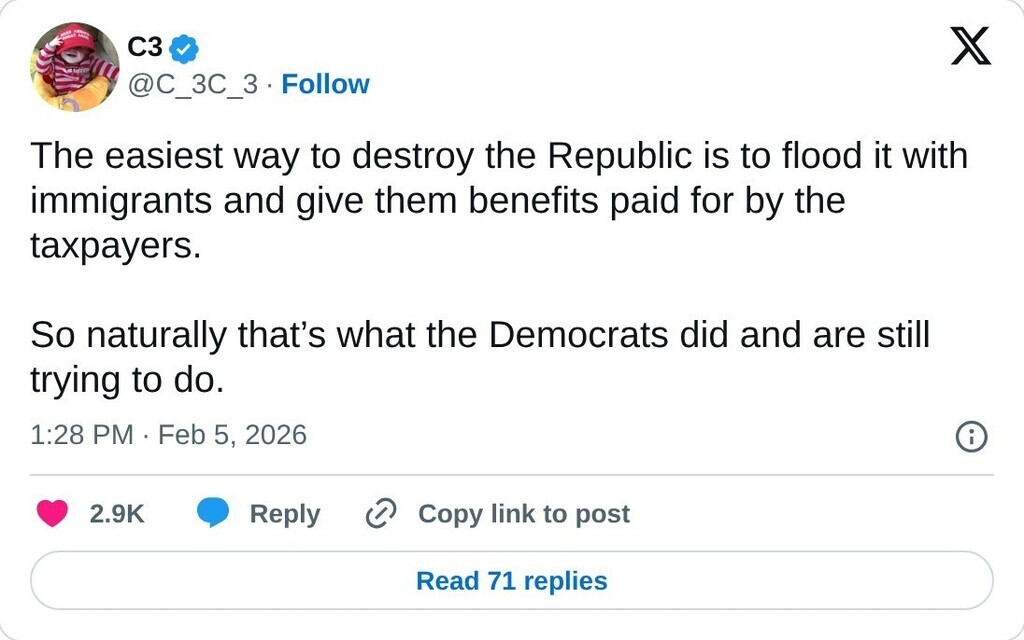Open the C3 profile avatar picture
This screenshot has height=640, width=1024.
pos(74,66)
